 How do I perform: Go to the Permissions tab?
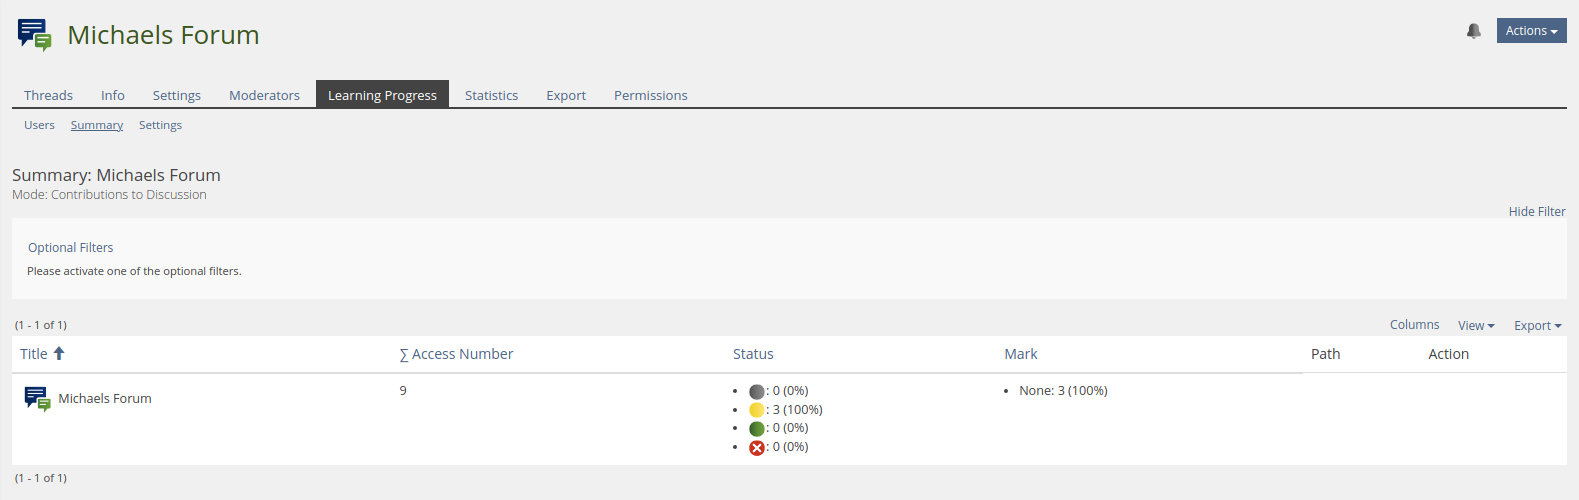[650, 95]
